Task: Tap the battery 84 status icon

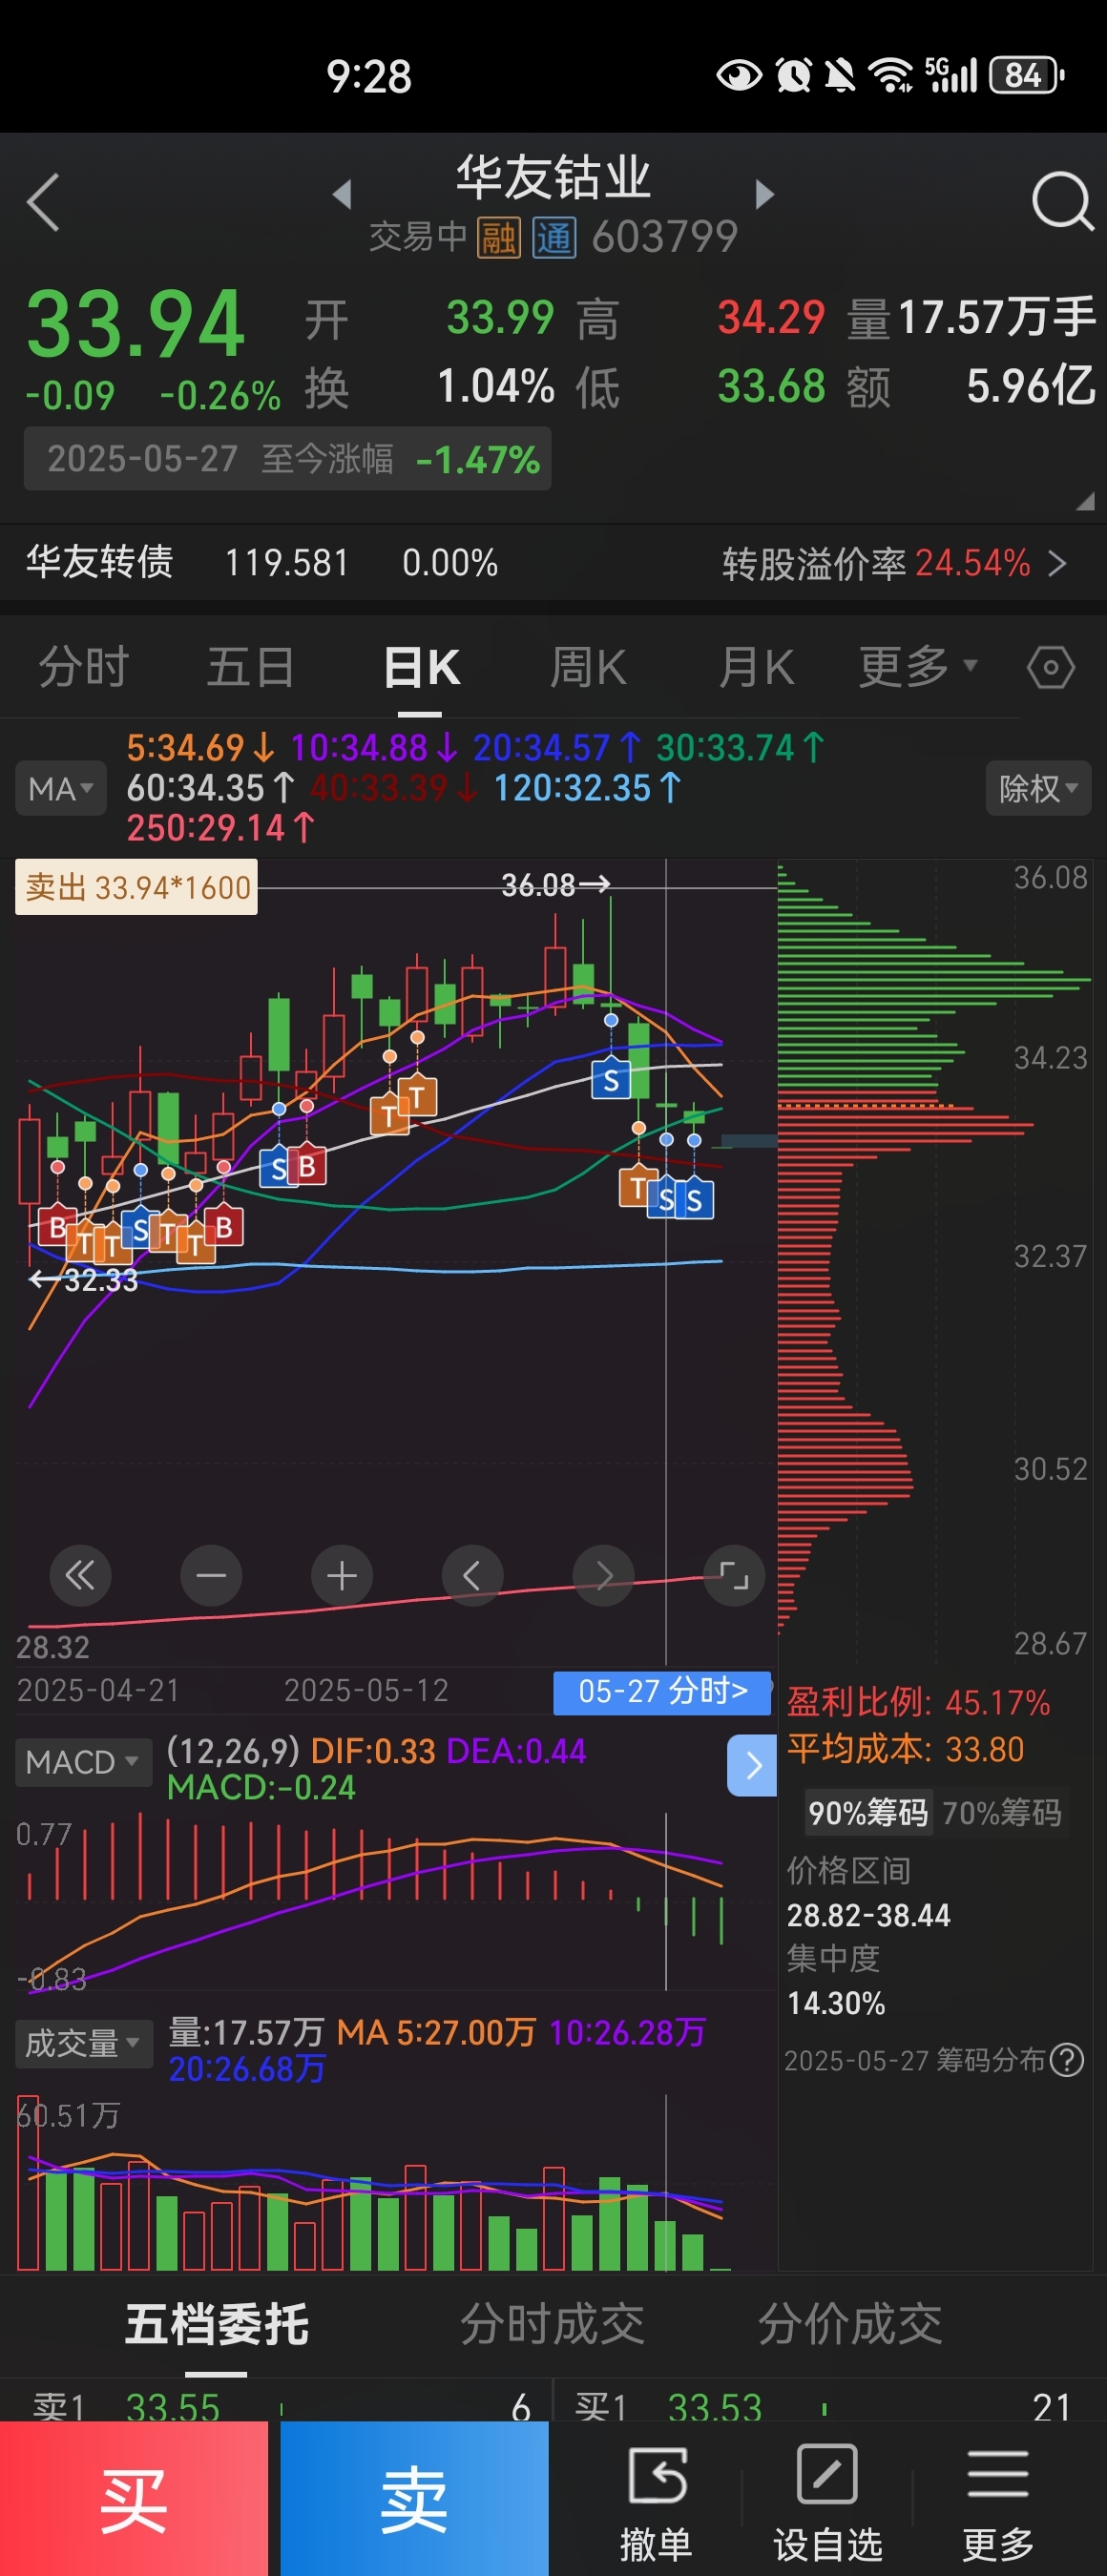Action: [x=1026, y=75]
